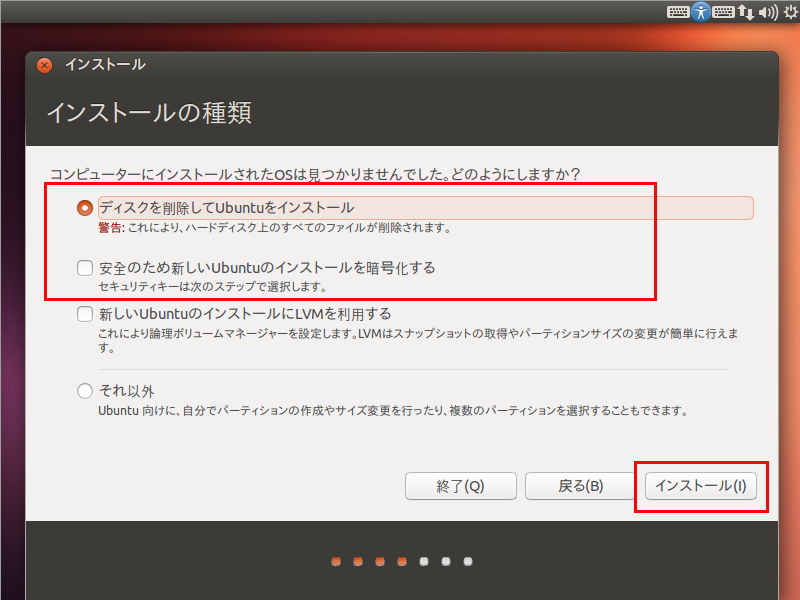Select the それ以外 radio option
The image size is (800, 600).
[85, 391]
